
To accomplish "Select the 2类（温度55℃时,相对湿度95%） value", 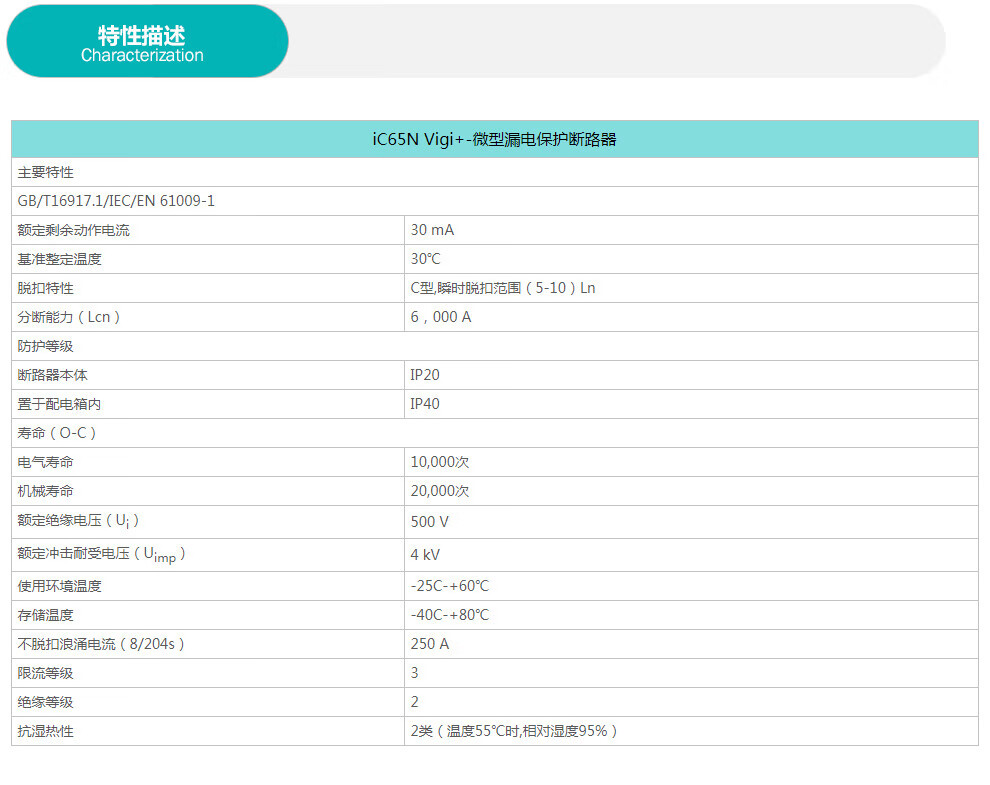I will click(514, 731).
